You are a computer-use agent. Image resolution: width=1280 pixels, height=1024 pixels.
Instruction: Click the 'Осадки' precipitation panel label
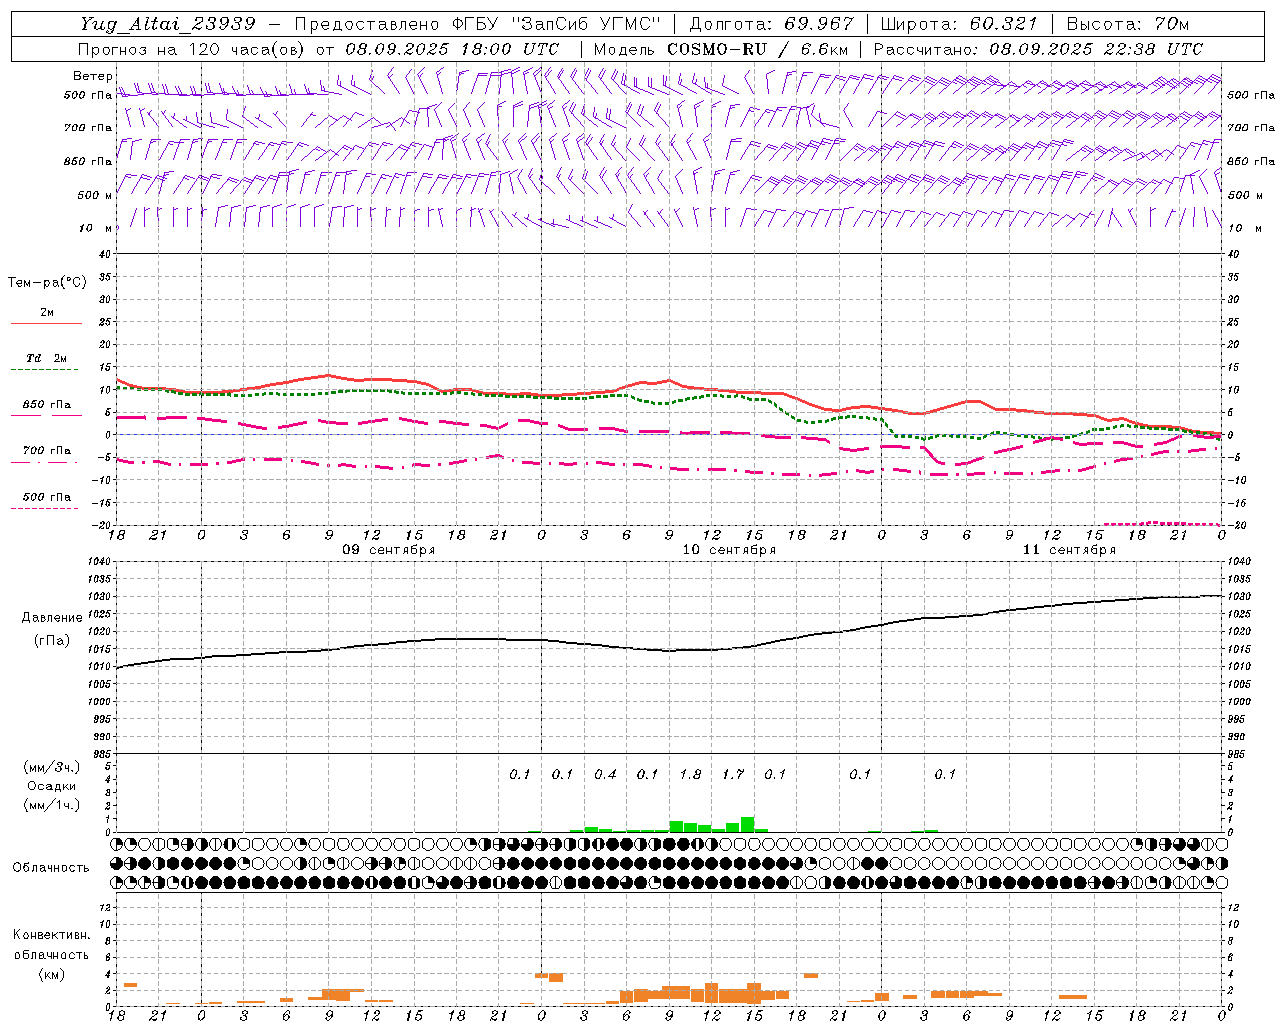(x=52, y=786)
